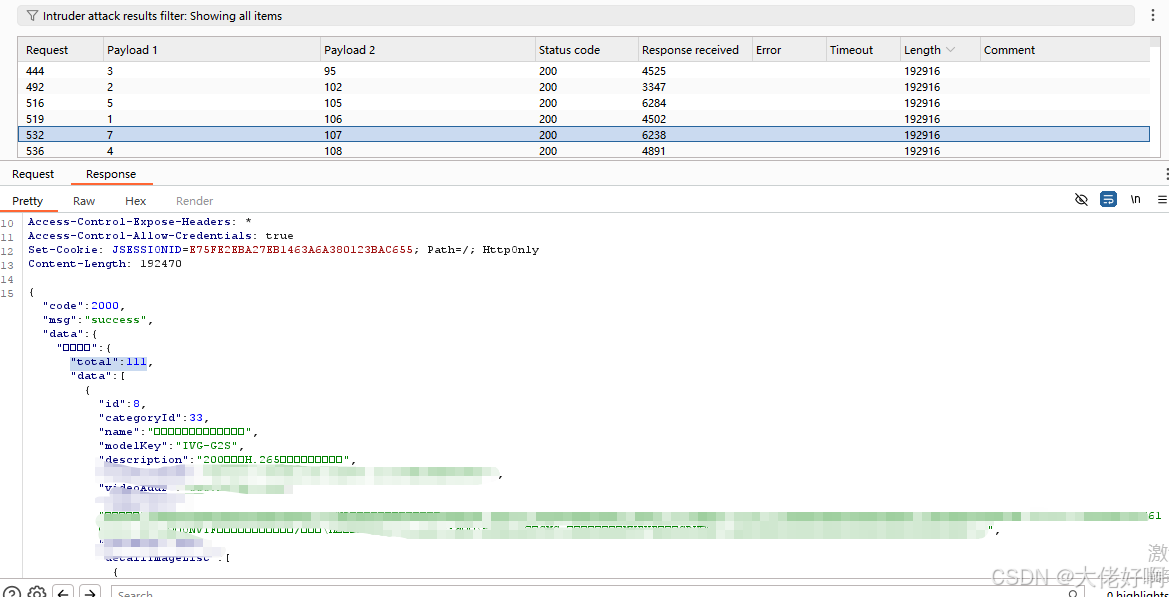Viewport: 1169px width, 597px height.
Task: Click the "code":2000 JSON line
Action: (x=84, y=306)
